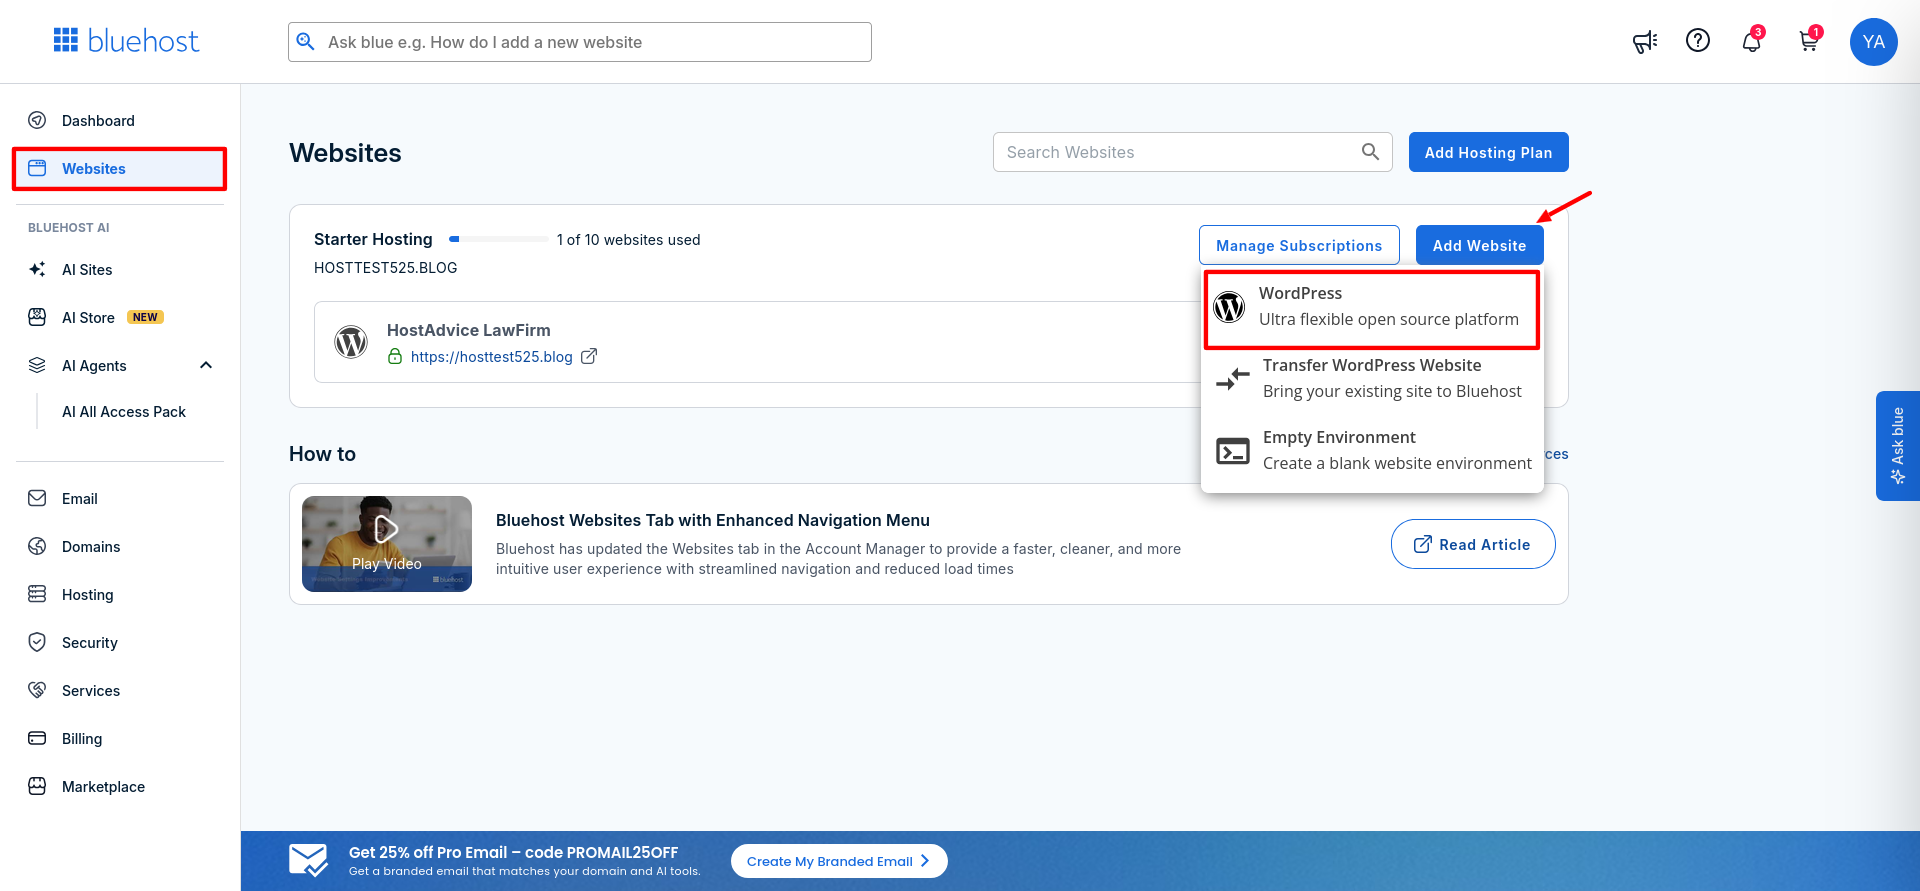Image resolution: width=1920 pixels, height=891 pixels.
Task: Click the AI Store icon
Action: pyautogui.click(x=37, y=317)
